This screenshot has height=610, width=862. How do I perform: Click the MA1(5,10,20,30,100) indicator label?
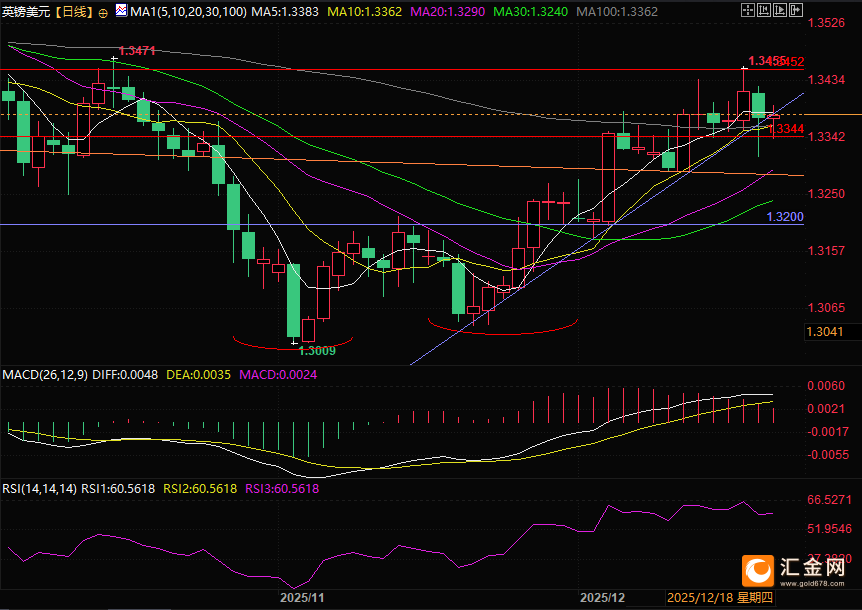click(189, 12)
